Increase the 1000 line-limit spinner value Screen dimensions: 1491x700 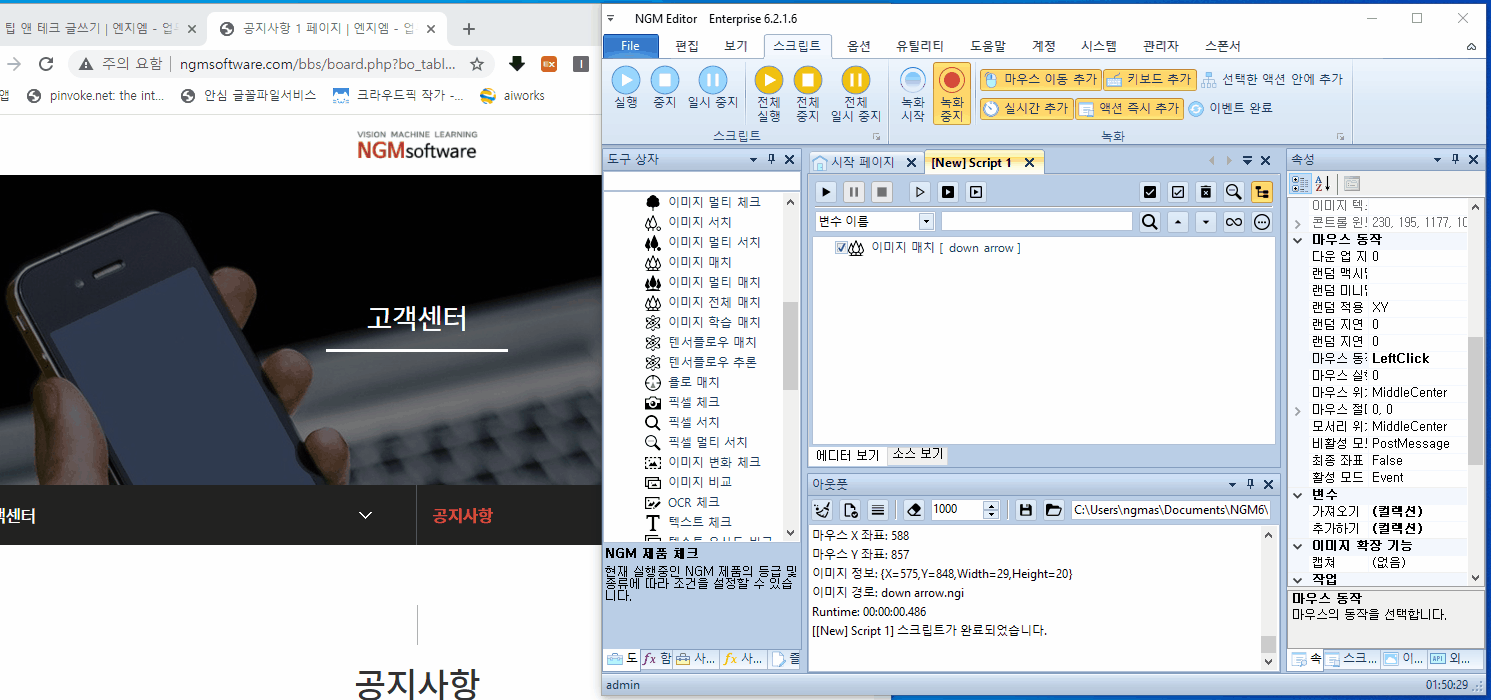(x=991, y=505)
